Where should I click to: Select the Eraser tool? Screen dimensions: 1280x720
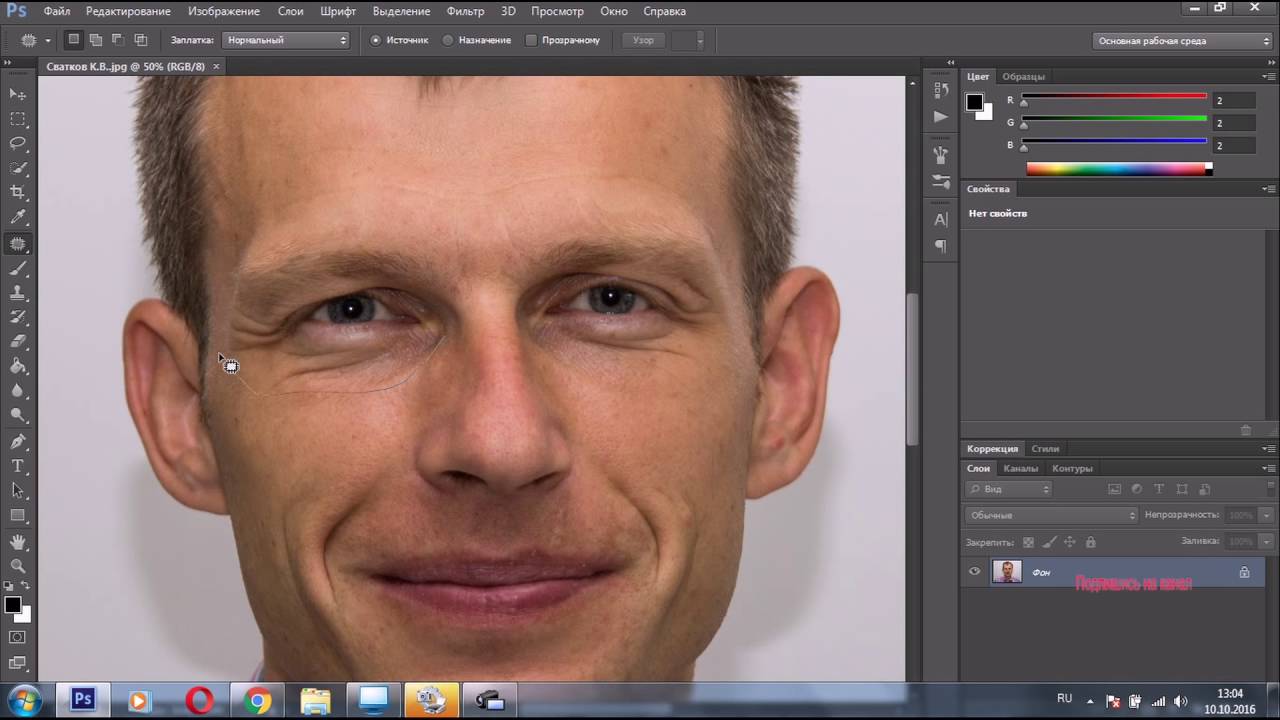[x=18, y=342]
